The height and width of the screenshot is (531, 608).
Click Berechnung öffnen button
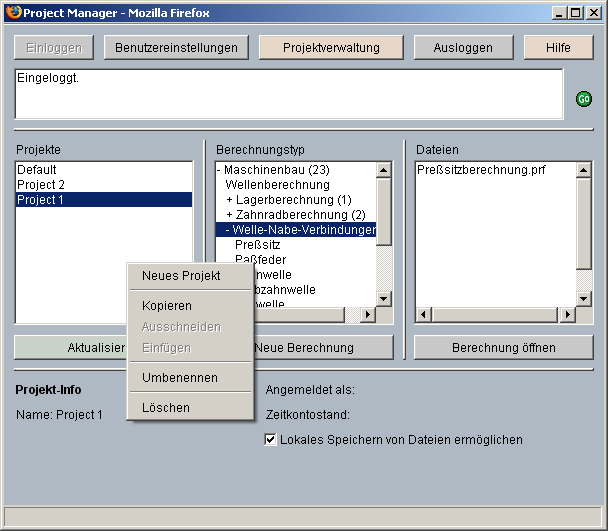point(504,348)
